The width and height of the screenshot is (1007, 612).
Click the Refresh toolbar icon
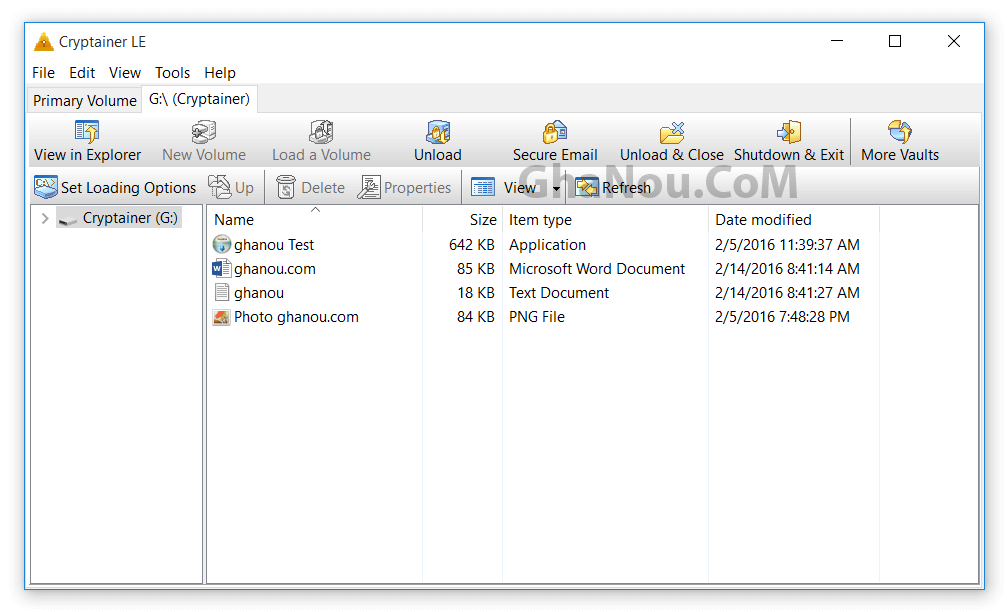[587, 188]
